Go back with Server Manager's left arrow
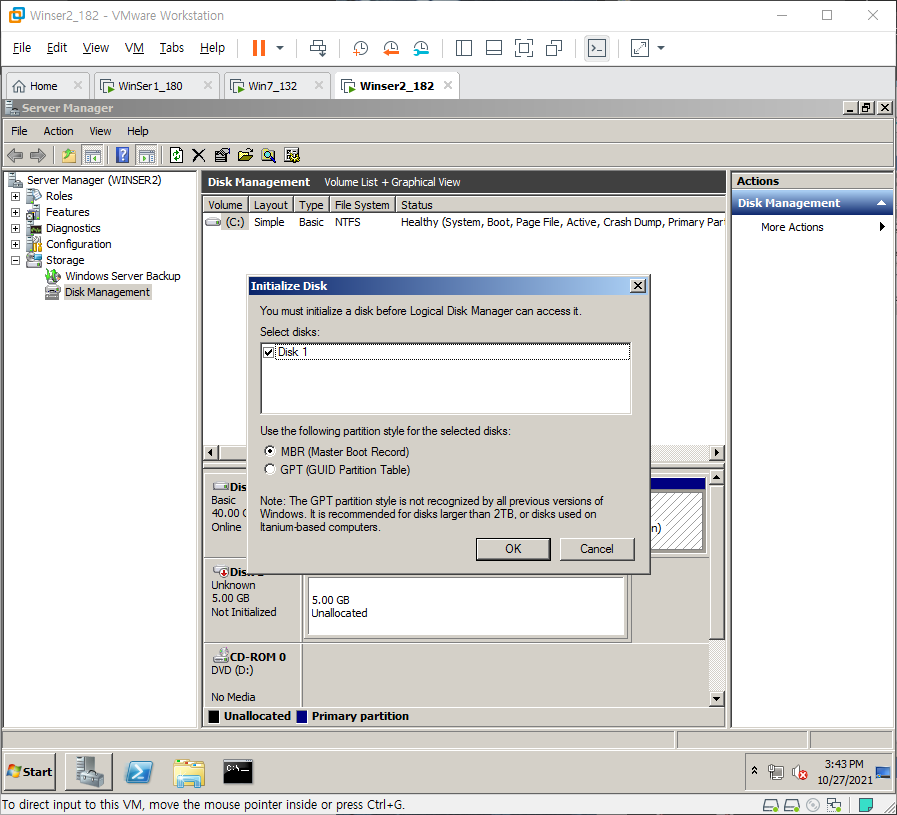897x815 pixels. [15, 155]
